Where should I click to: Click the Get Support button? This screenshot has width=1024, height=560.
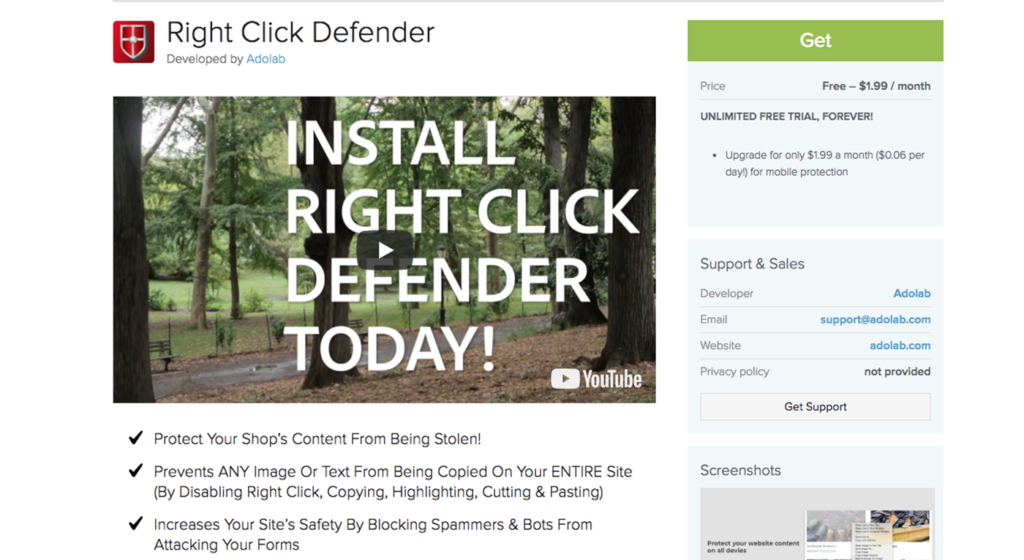tap(815, 407)
